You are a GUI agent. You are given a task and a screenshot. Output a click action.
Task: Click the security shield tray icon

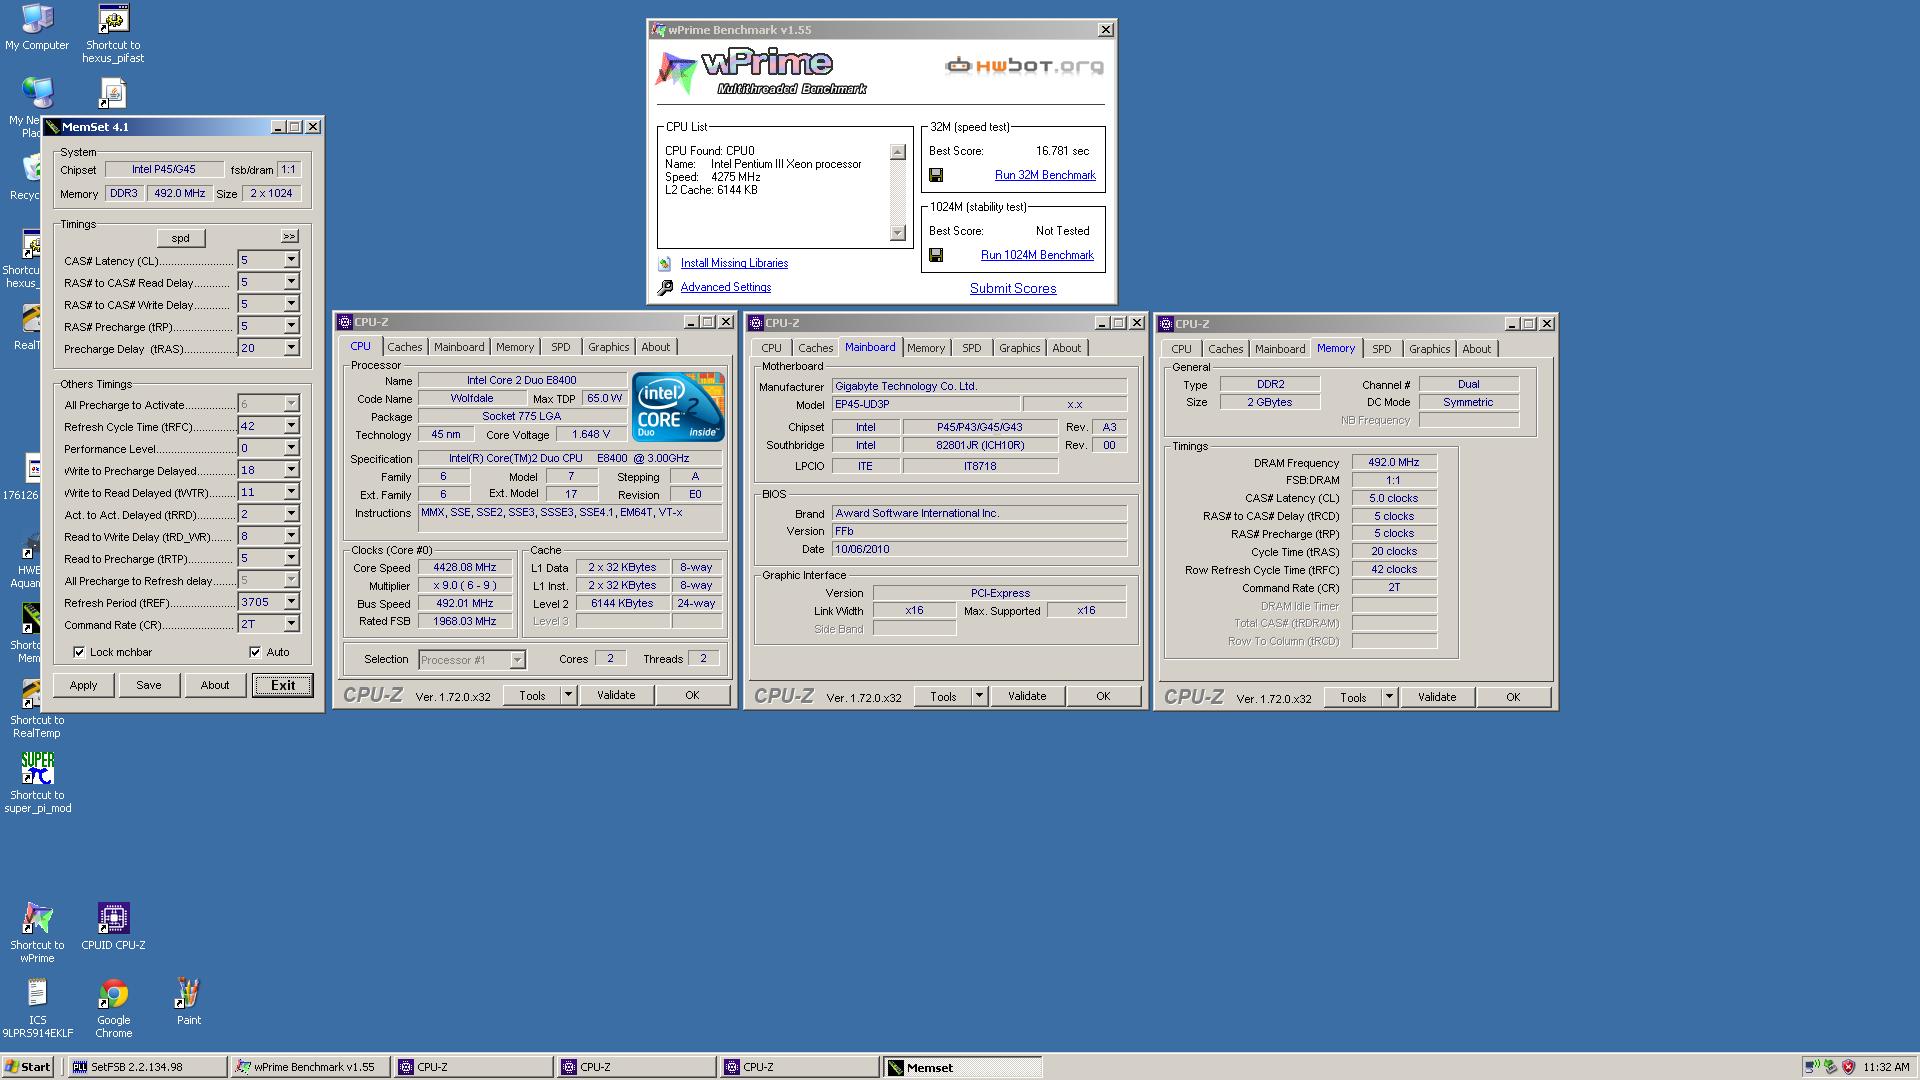tap(1848, 1067)
